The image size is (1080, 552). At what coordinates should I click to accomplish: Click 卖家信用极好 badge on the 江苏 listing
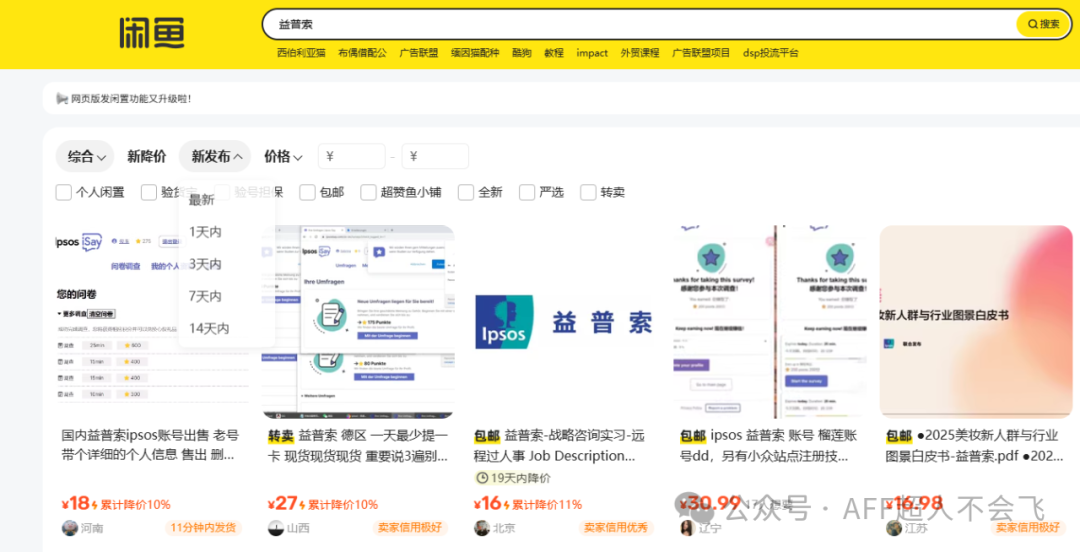coord(1028,528)
